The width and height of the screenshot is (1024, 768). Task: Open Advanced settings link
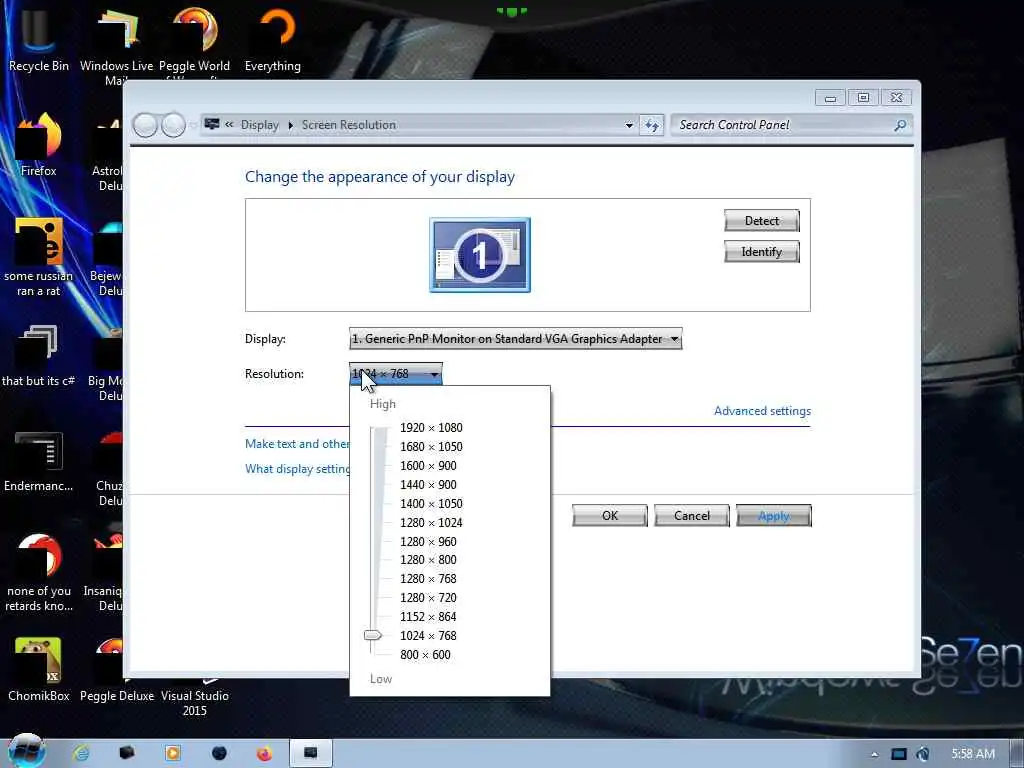pos(762,411)
